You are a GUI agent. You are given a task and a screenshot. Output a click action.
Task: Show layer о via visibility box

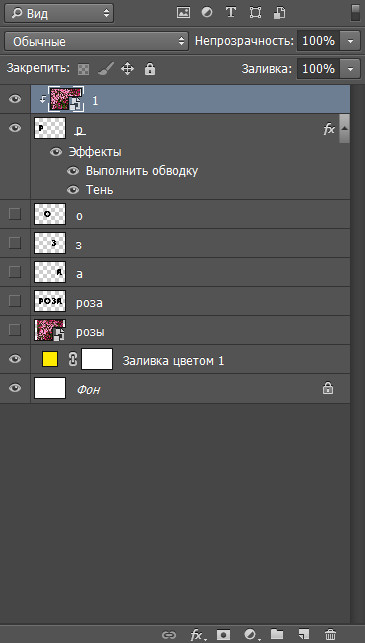[15, 214]
